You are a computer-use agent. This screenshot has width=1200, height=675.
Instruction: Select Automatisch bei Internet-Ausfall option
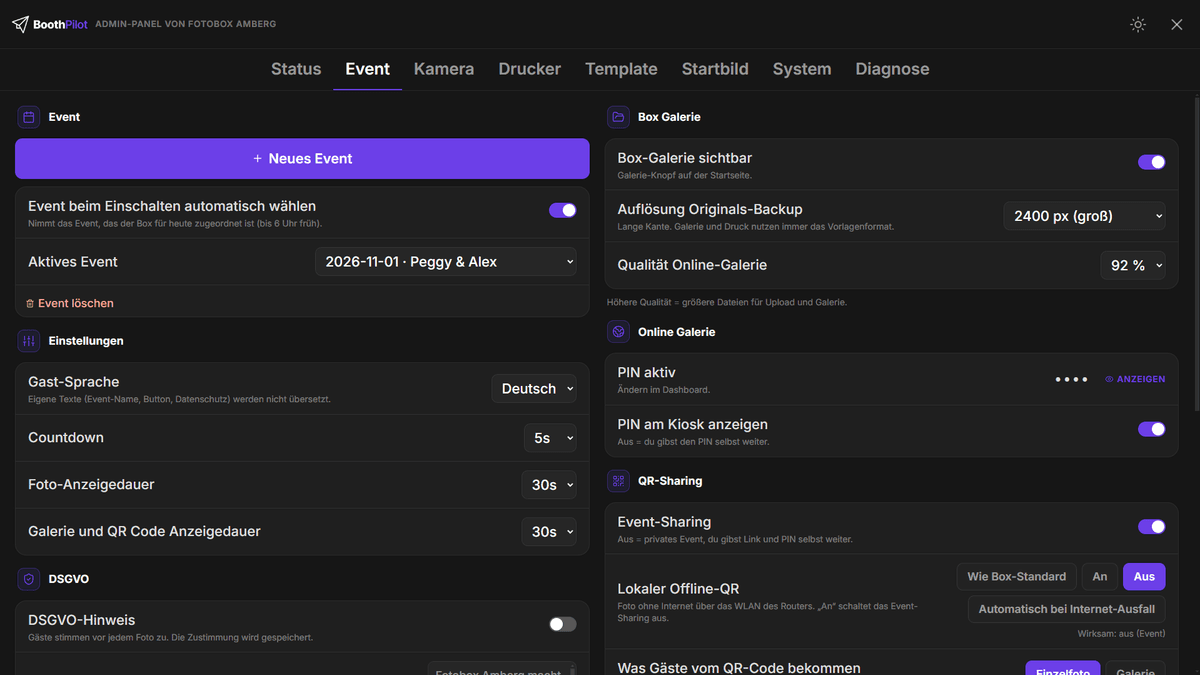1067,609
